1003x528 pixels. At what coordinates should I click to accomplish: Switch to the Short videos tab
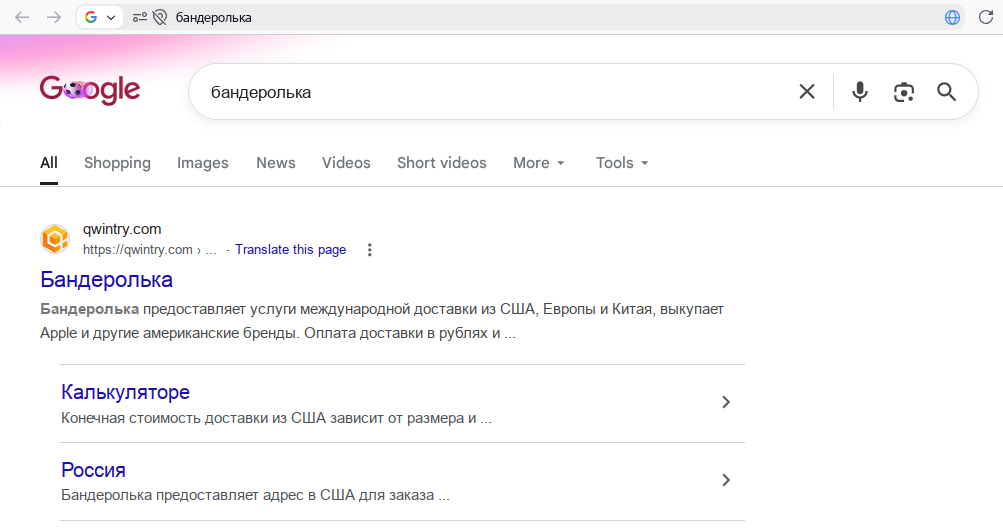pyautogui.click(x=441, y=163)
